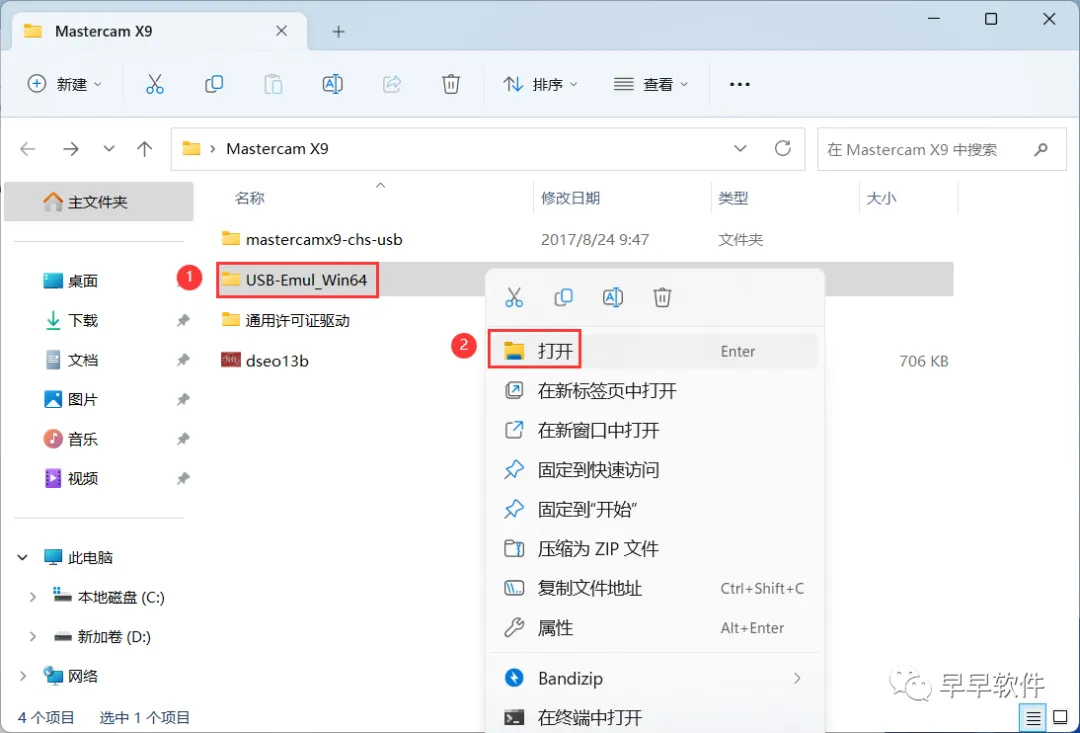The image size is (1080, 733).
Task: Click the Cut icon in the toolbar
Action: [155, 84]
